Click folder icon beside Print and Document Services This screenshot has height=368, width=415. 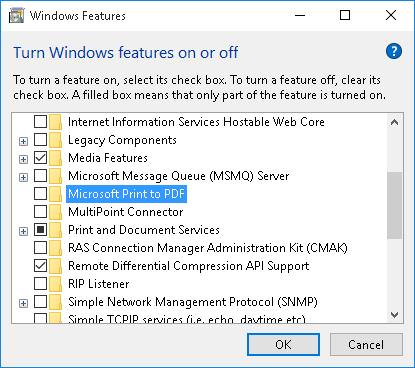point(56,230)
